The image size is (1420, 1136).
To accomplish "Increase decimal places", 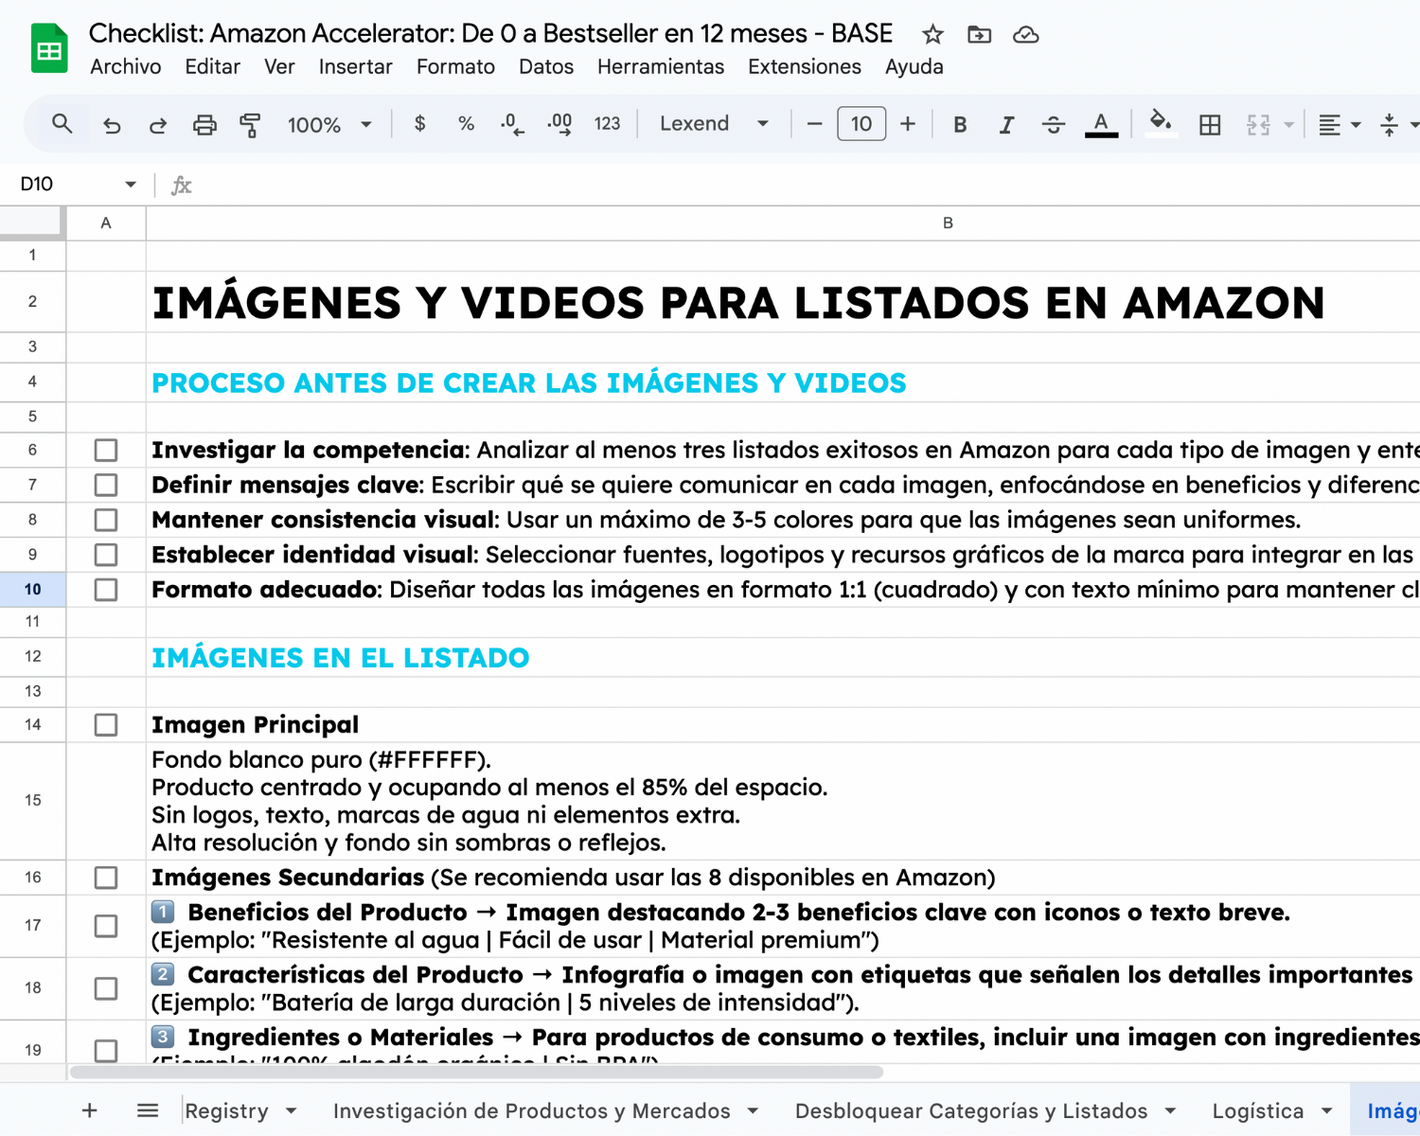I will coord(560,124).
